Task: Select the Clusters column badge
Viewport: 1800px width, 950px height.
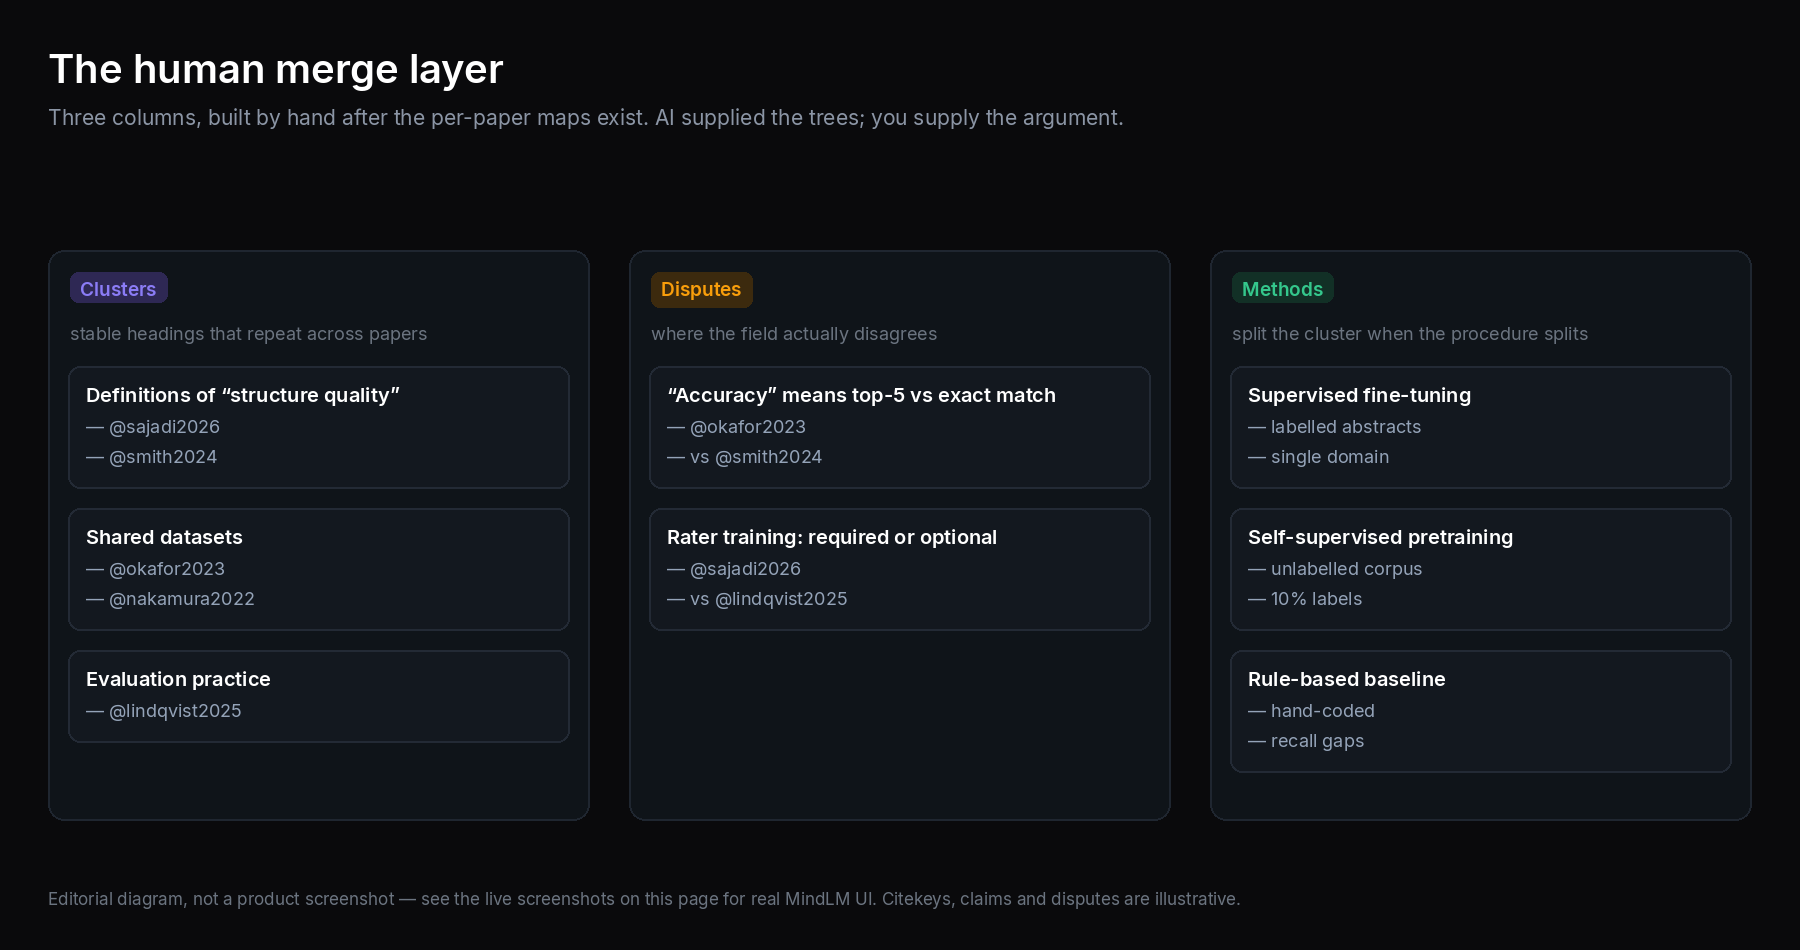Action: (118, 288)
